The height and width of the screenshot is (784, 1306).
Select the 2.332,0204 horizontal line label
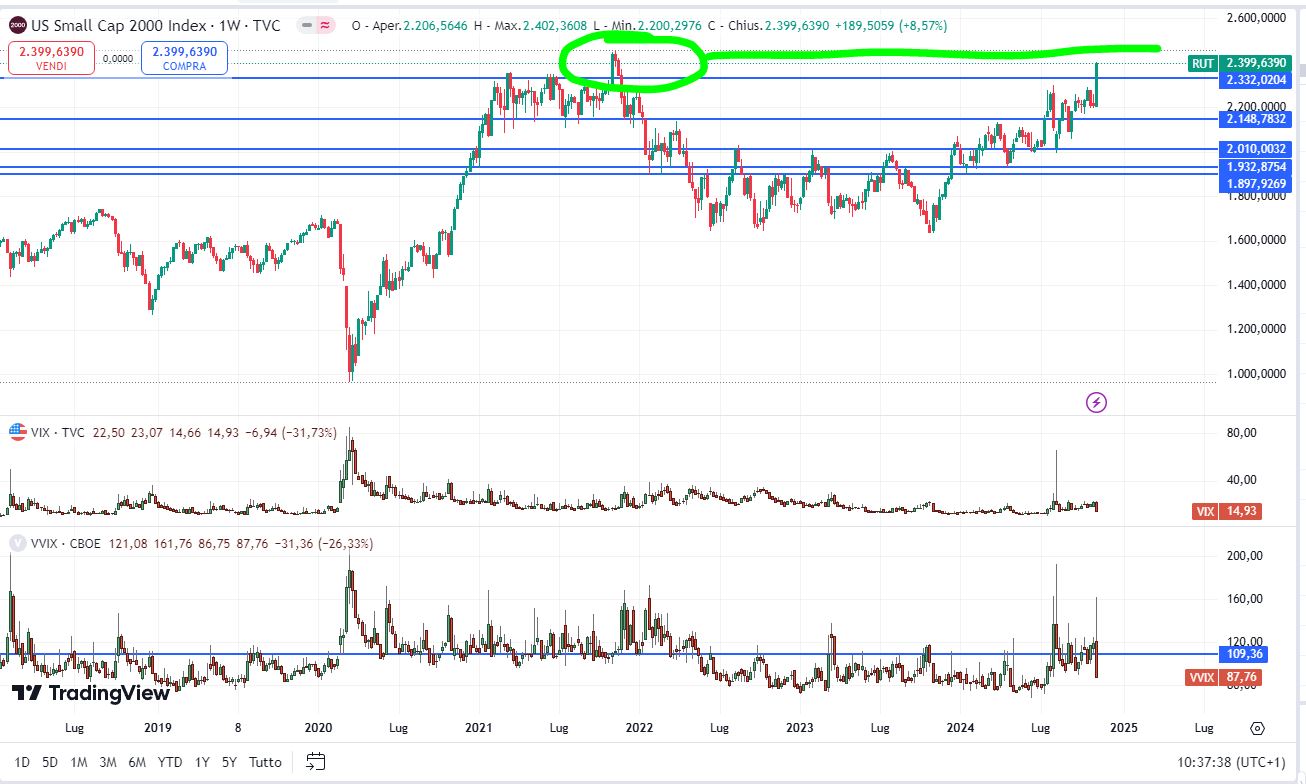point(1255,79)
